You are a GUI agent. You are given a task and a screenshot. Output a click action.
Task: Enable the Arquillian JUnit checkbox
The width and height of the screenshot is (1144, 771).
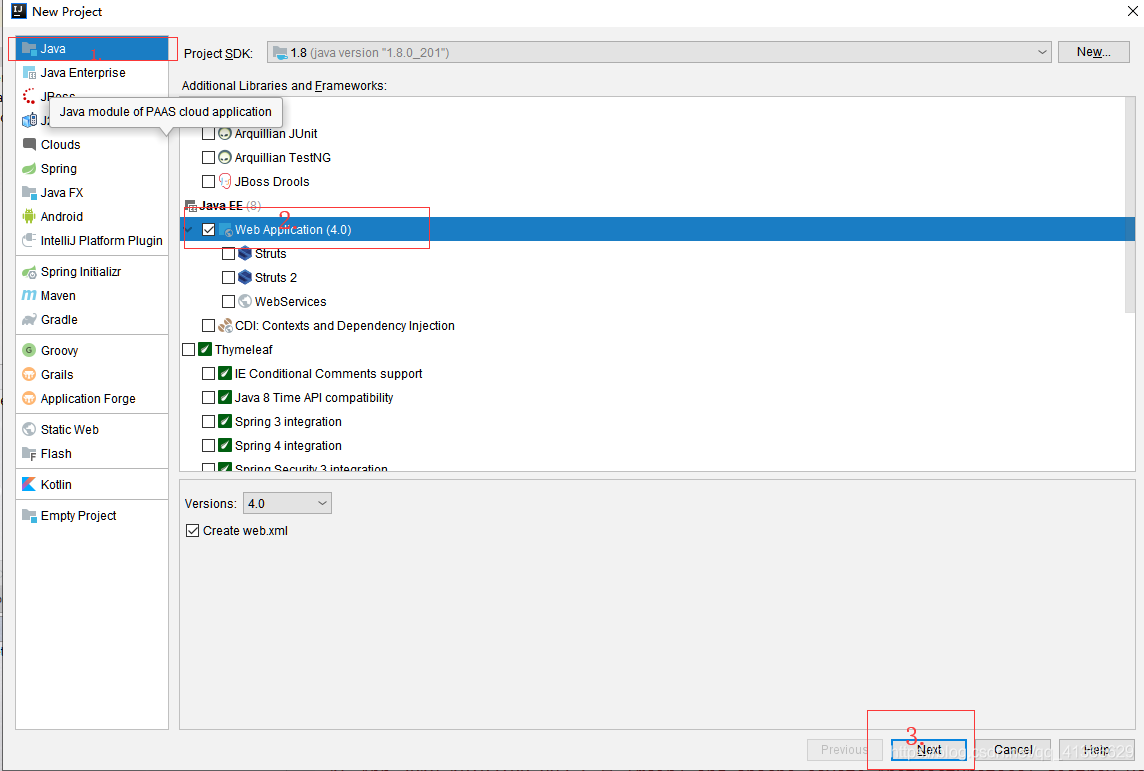(x=209, y=133)
